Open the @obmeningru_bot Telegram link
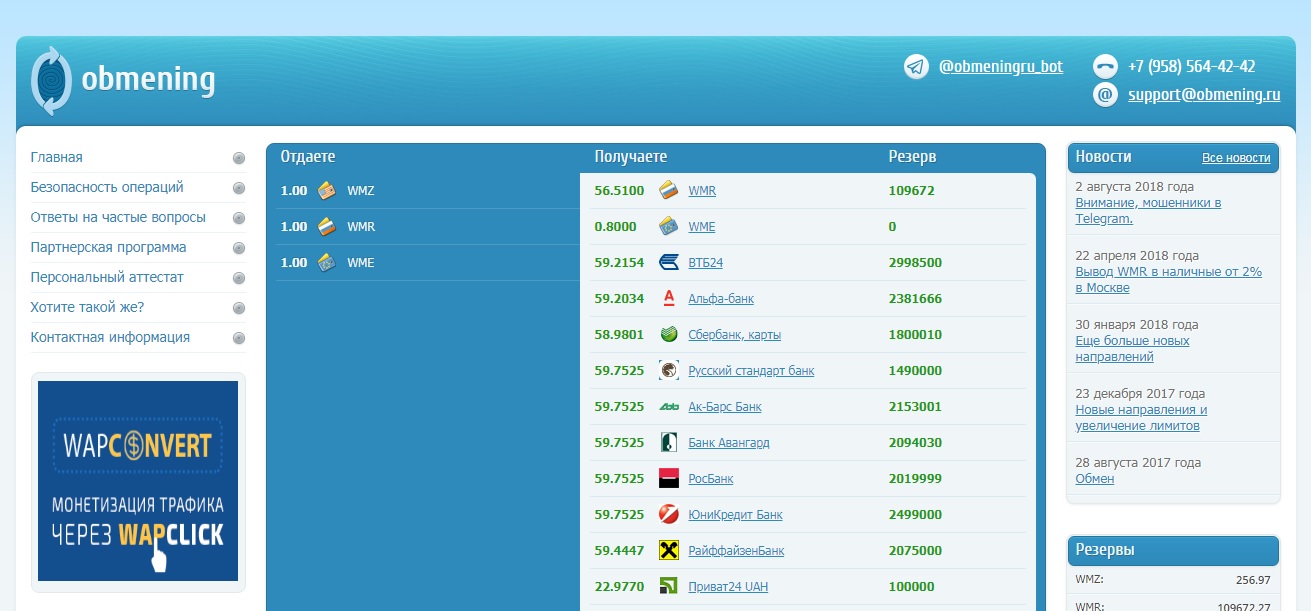Screen dimensions: 1311x611 coord(1000,67)
